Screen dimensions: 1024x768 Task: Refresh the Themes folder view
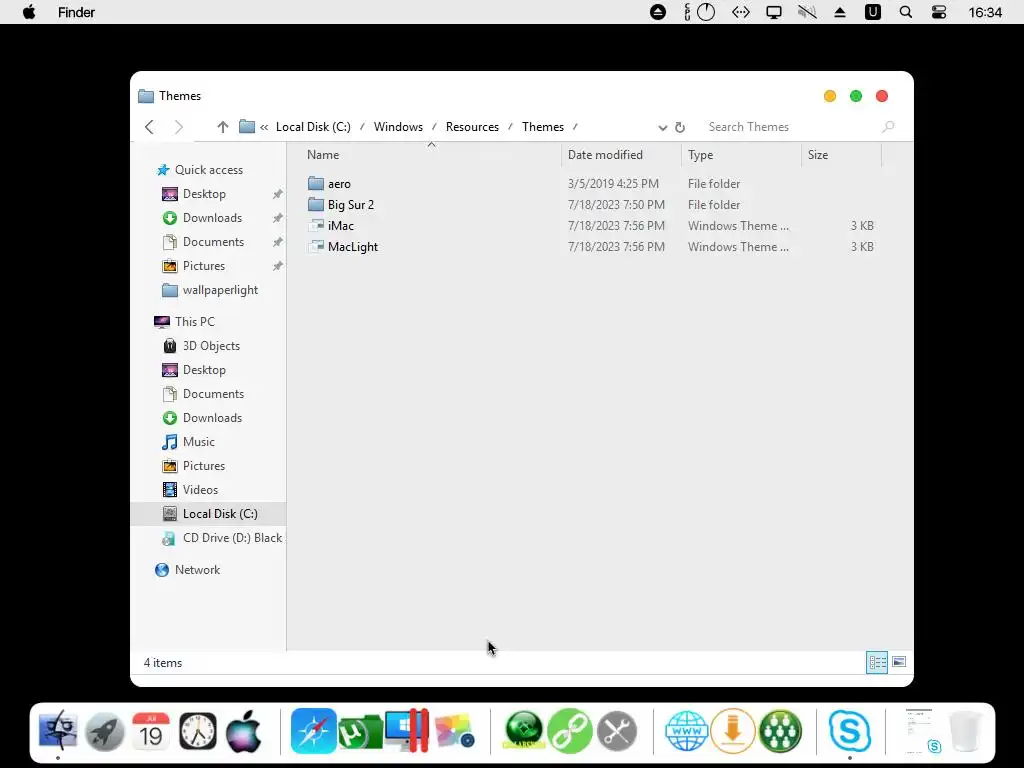coord(680,127)
